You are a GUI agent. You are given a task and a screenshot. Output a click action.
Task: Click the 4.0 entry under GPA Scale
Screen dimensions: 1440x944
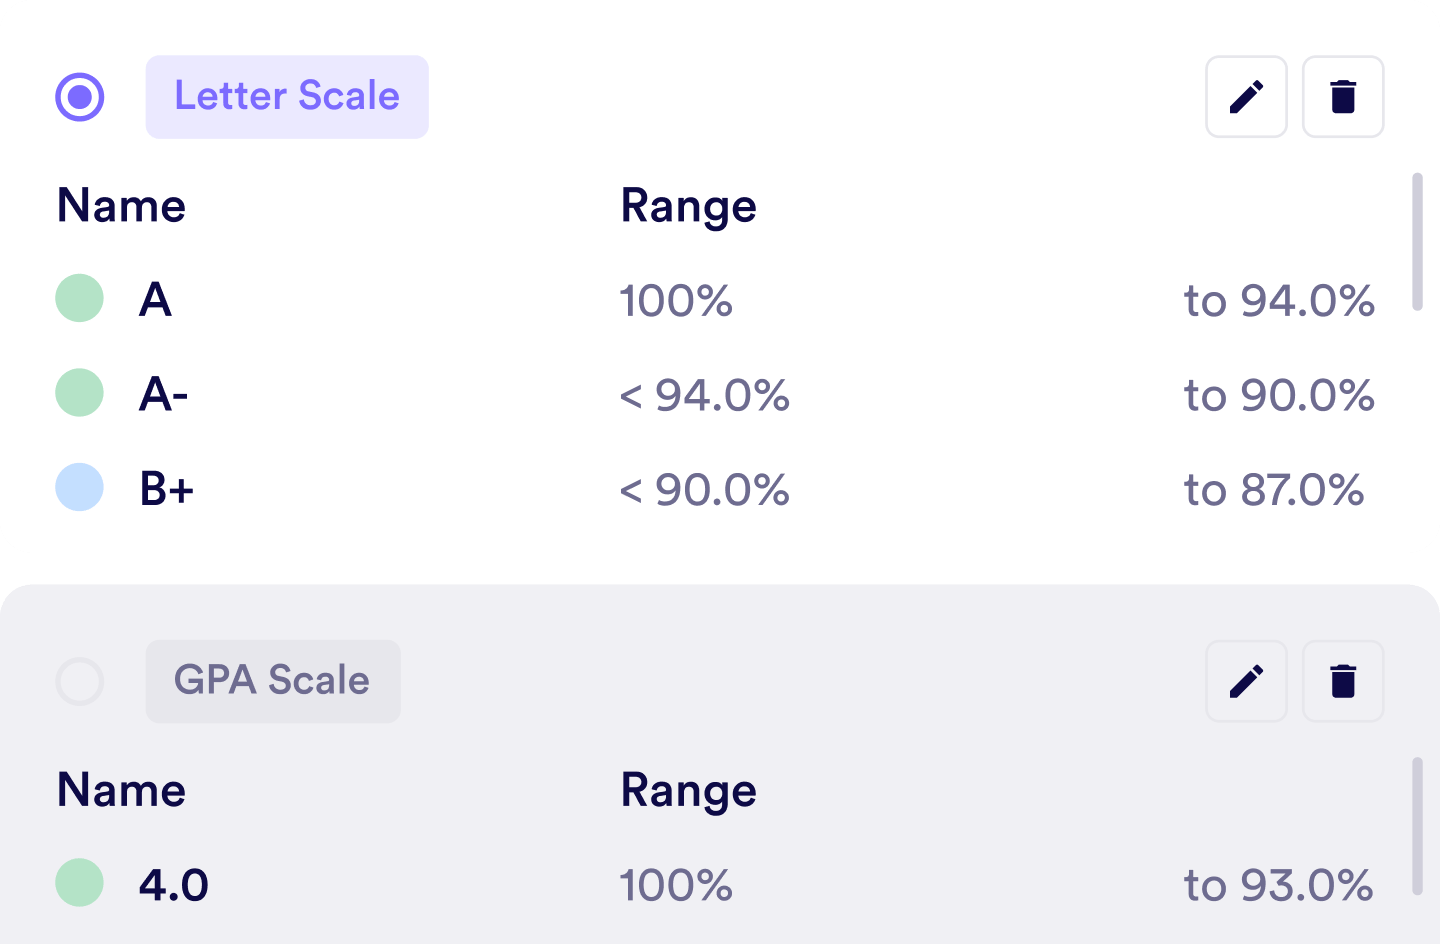point(174,884)
